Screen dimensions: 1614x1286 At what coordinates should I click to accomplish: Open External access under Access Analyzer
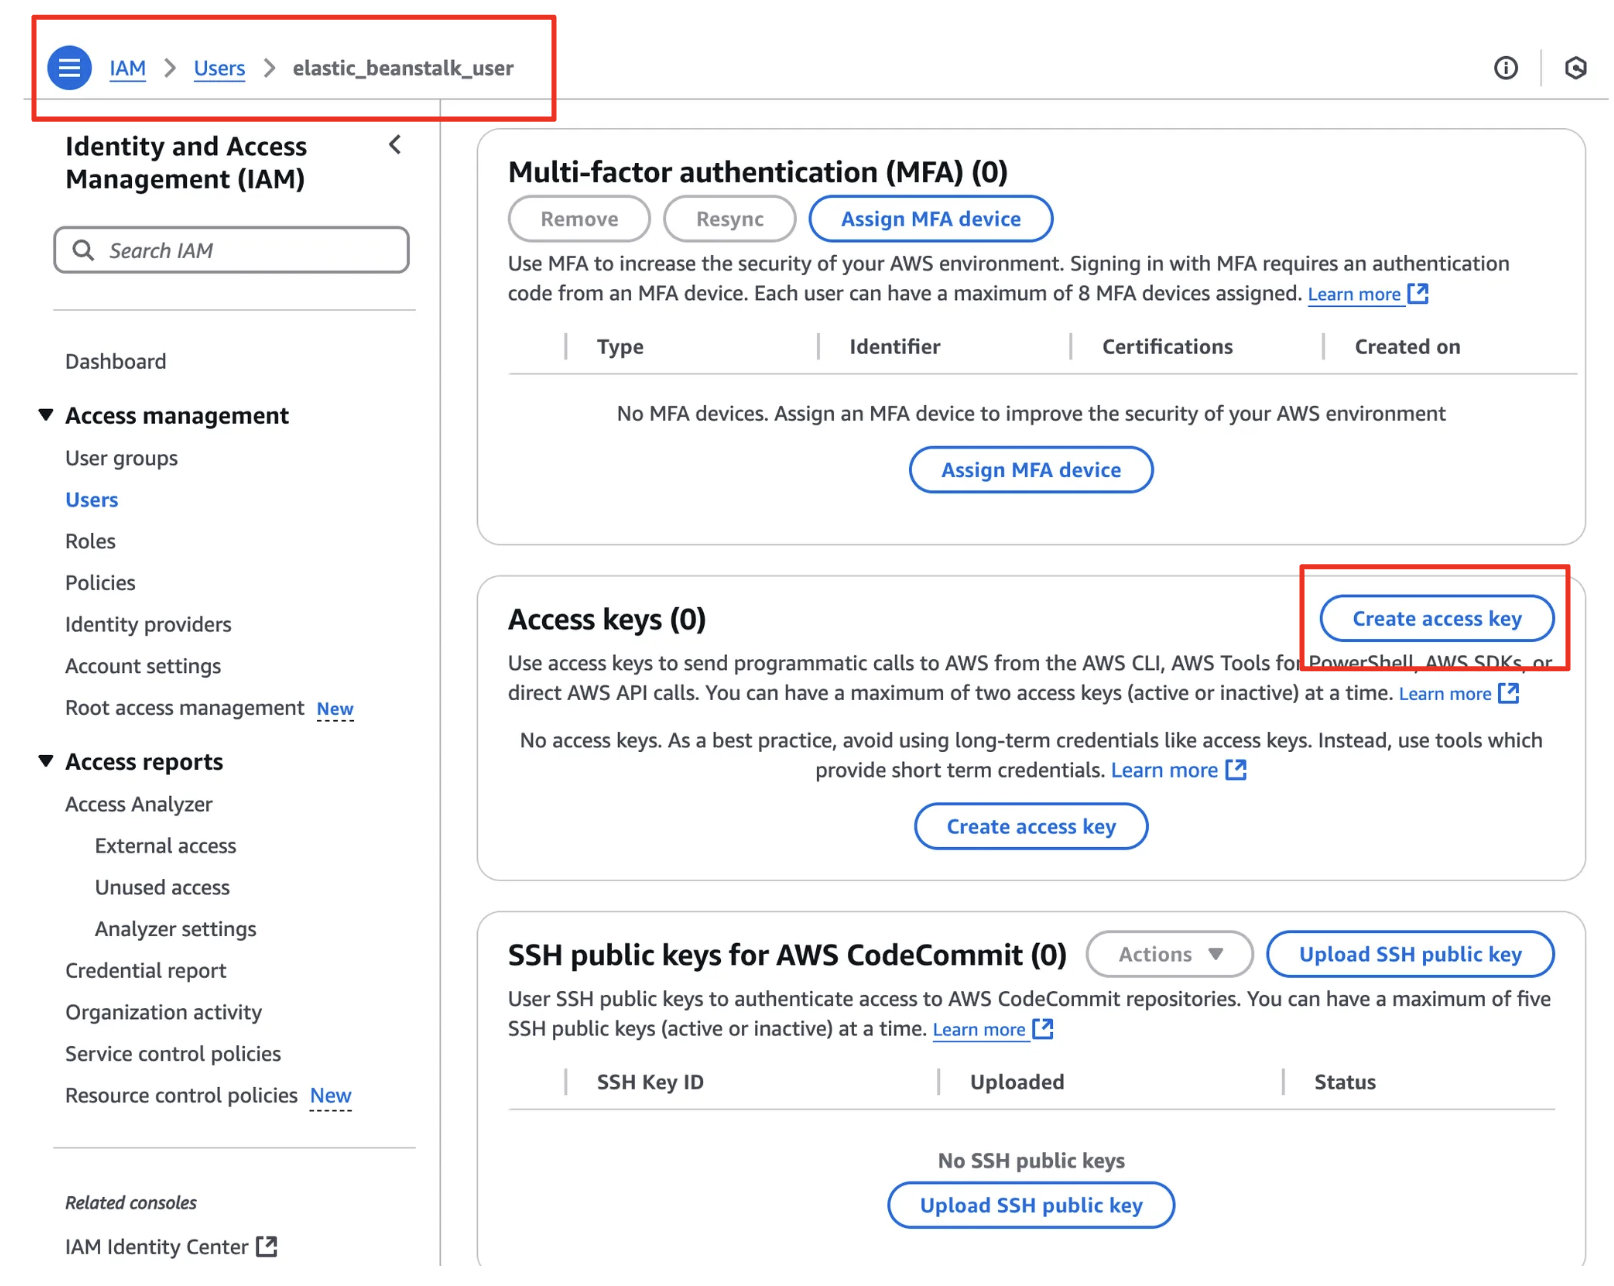point(165,846)
